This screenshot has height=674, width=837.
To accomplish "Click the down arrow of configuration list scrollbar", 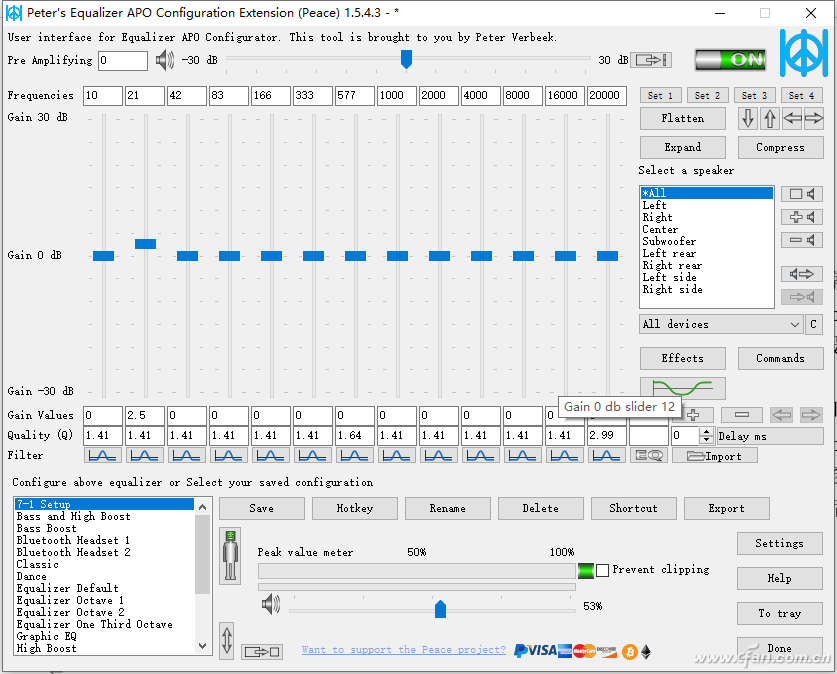I will point(202,646).
